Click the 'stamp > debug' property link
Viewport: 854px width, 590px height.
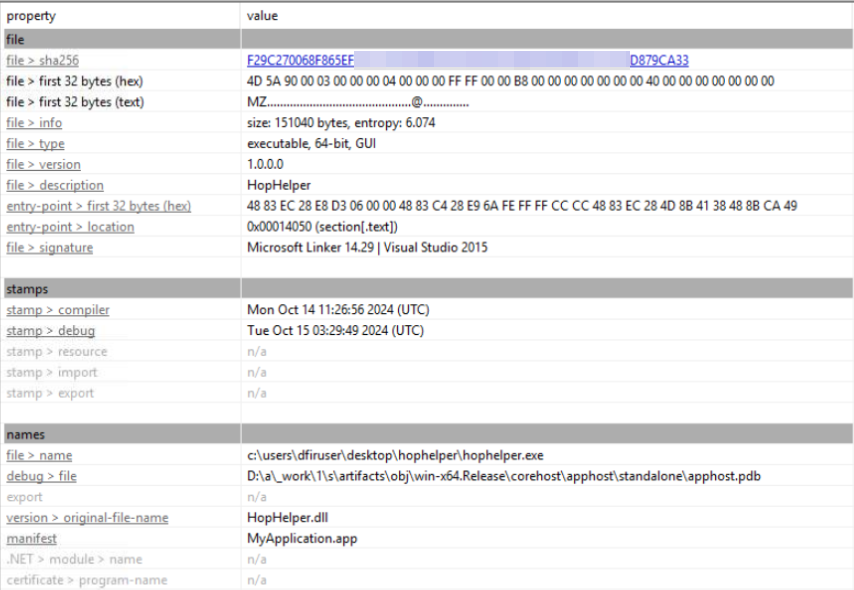[x=50, y=331]
